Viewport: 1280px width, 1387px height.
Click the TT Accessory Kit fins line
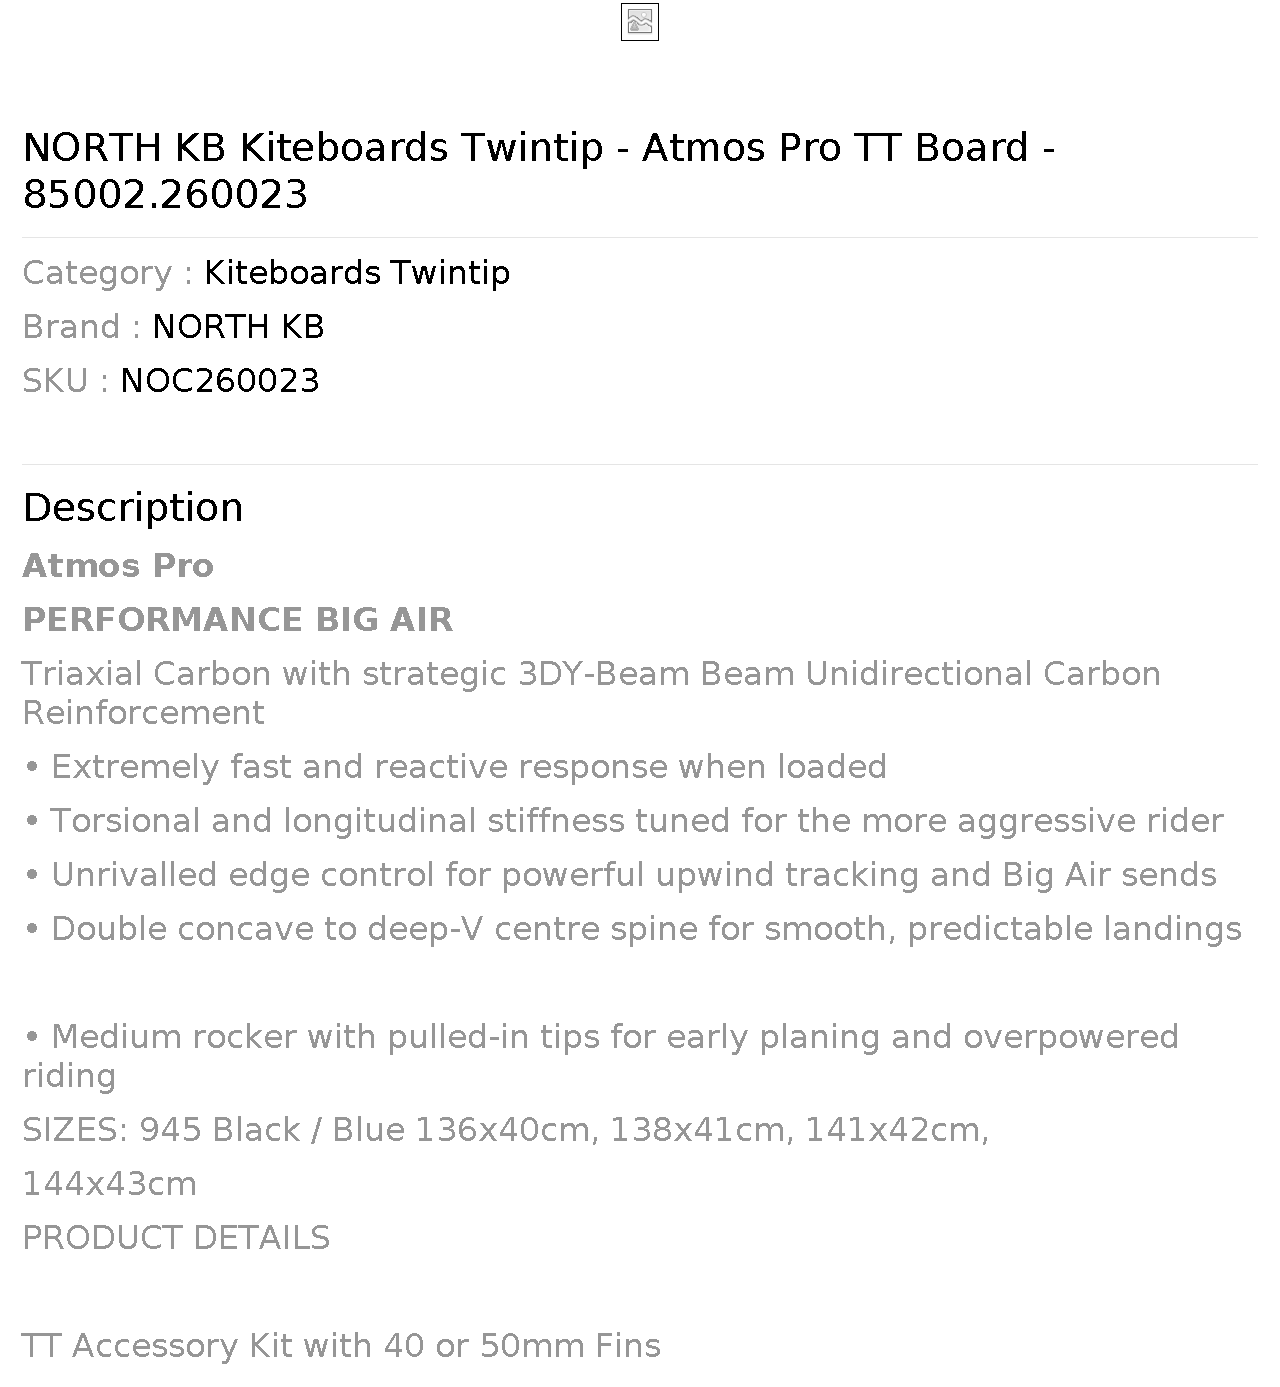[x=342, y=1346]
